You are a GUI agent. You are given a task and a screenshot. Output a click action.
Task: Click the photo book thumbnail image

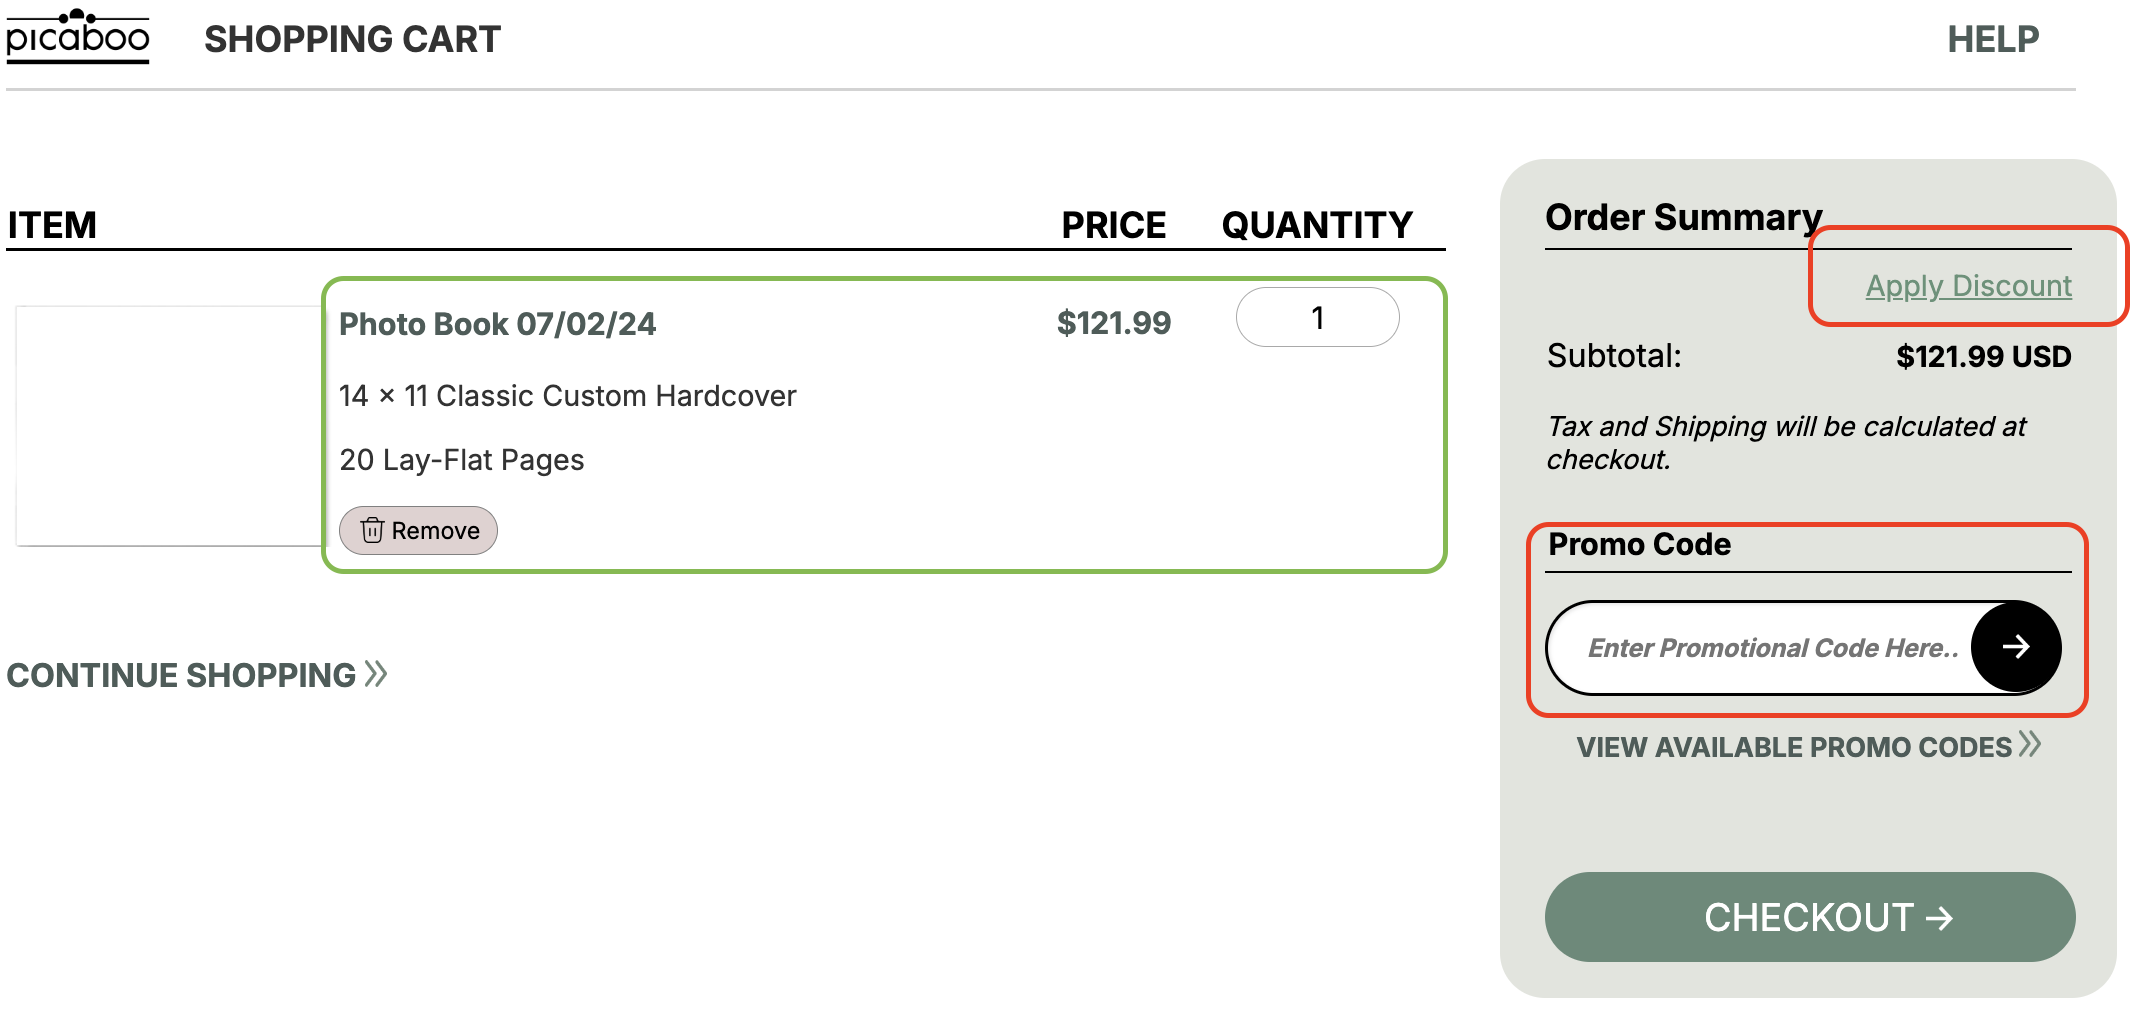[x=168, y=426]
